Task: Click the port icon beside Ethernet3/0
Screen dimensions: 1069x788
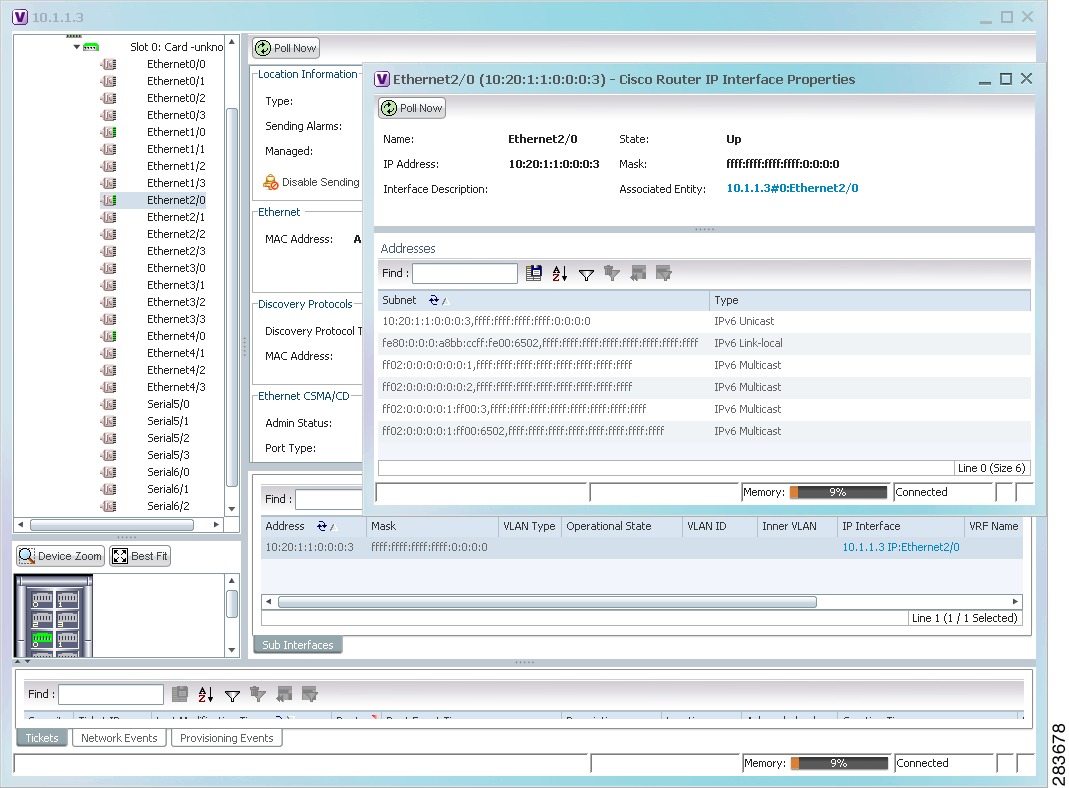Action: click(108, 268)
